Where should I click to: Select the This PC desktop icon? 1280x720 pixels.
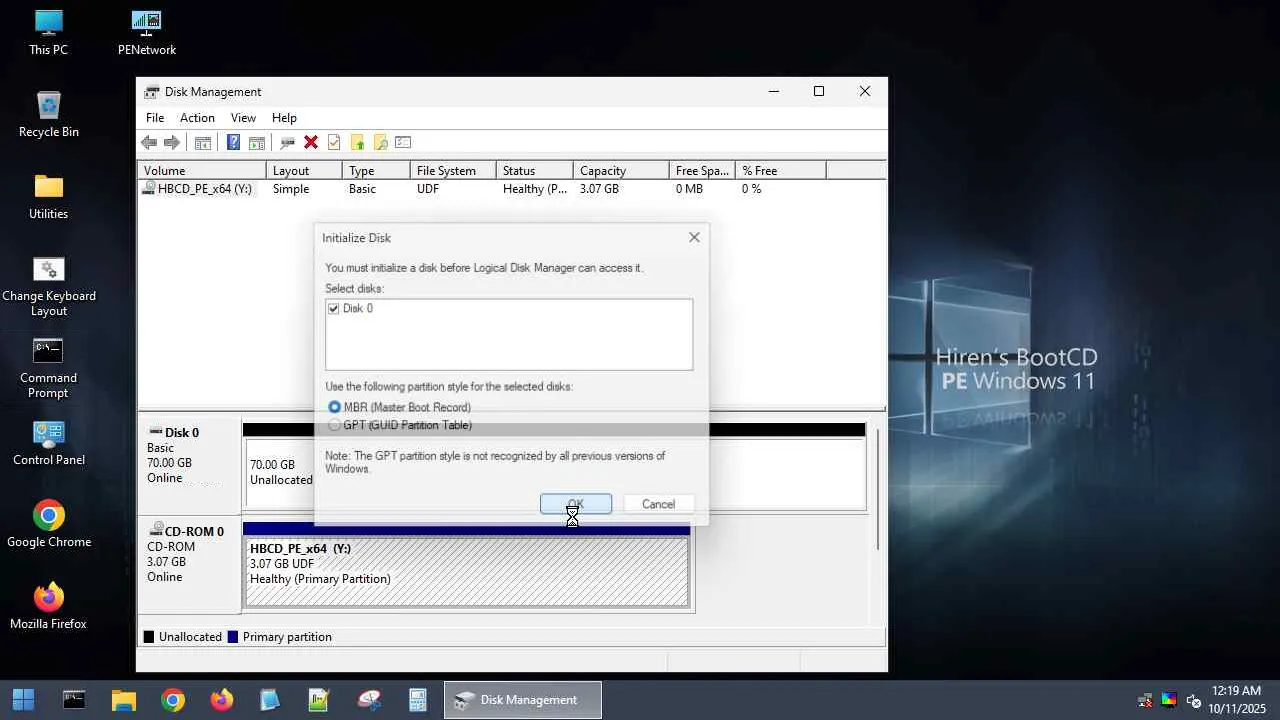pos(48,32)
